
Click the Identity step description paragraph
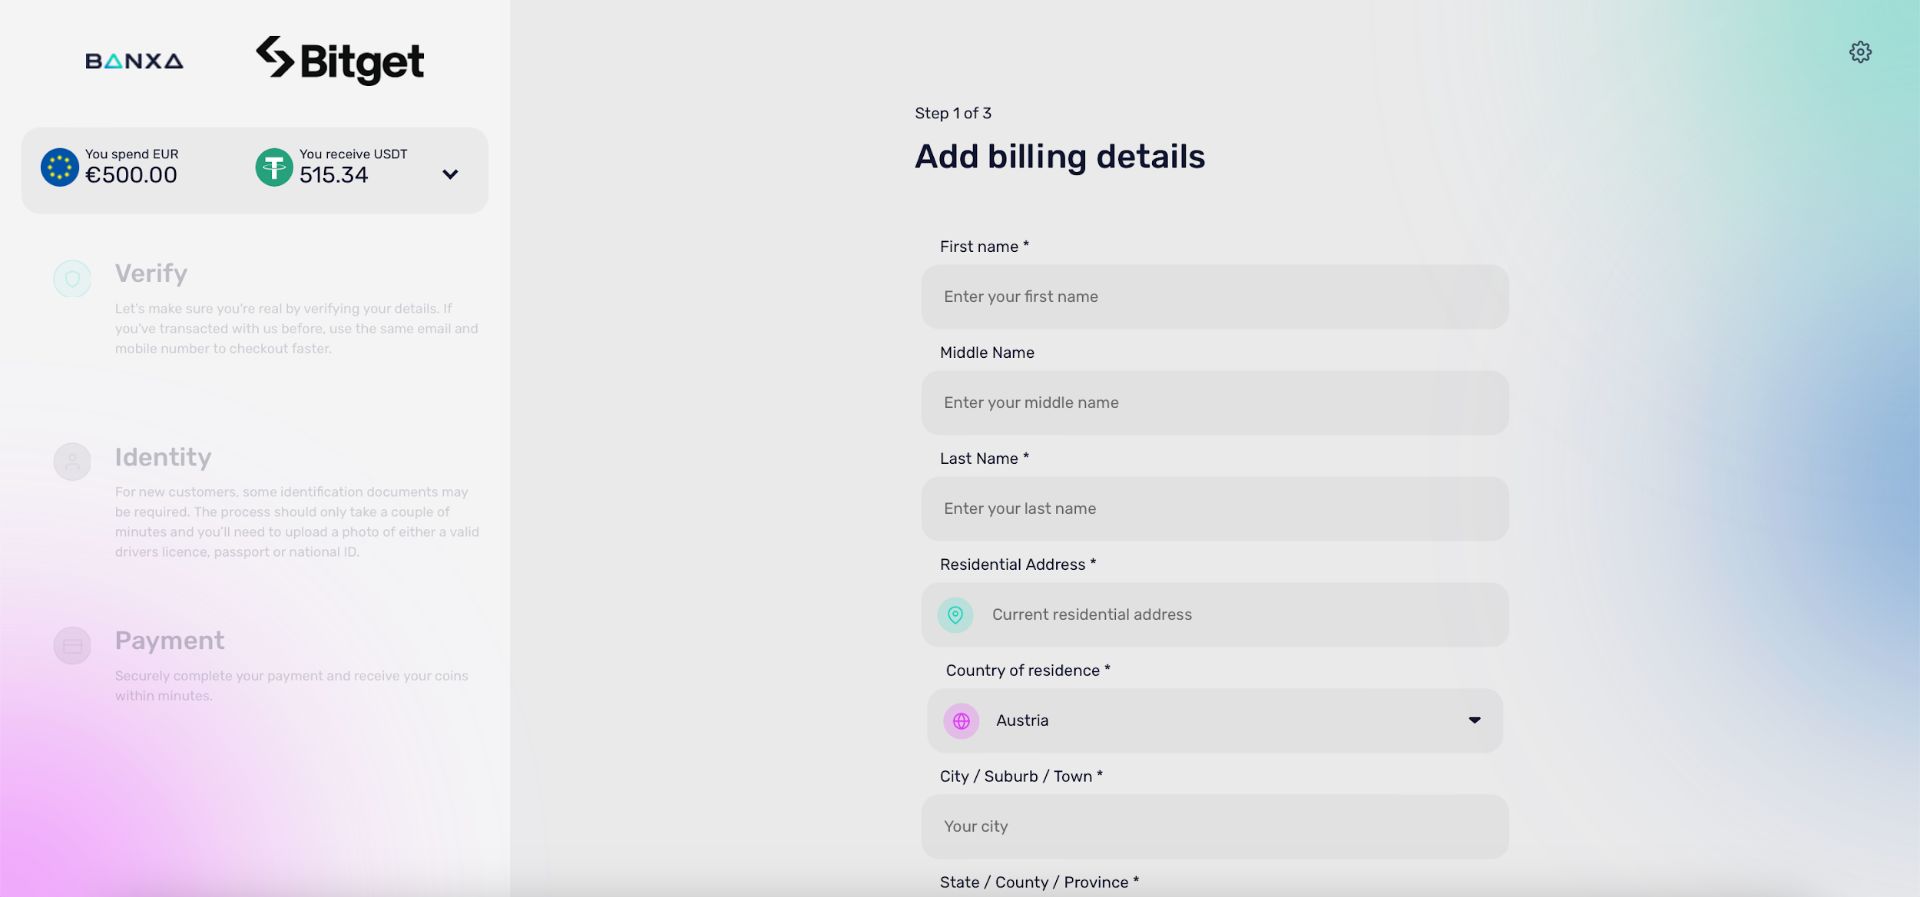tap(297, 522)
